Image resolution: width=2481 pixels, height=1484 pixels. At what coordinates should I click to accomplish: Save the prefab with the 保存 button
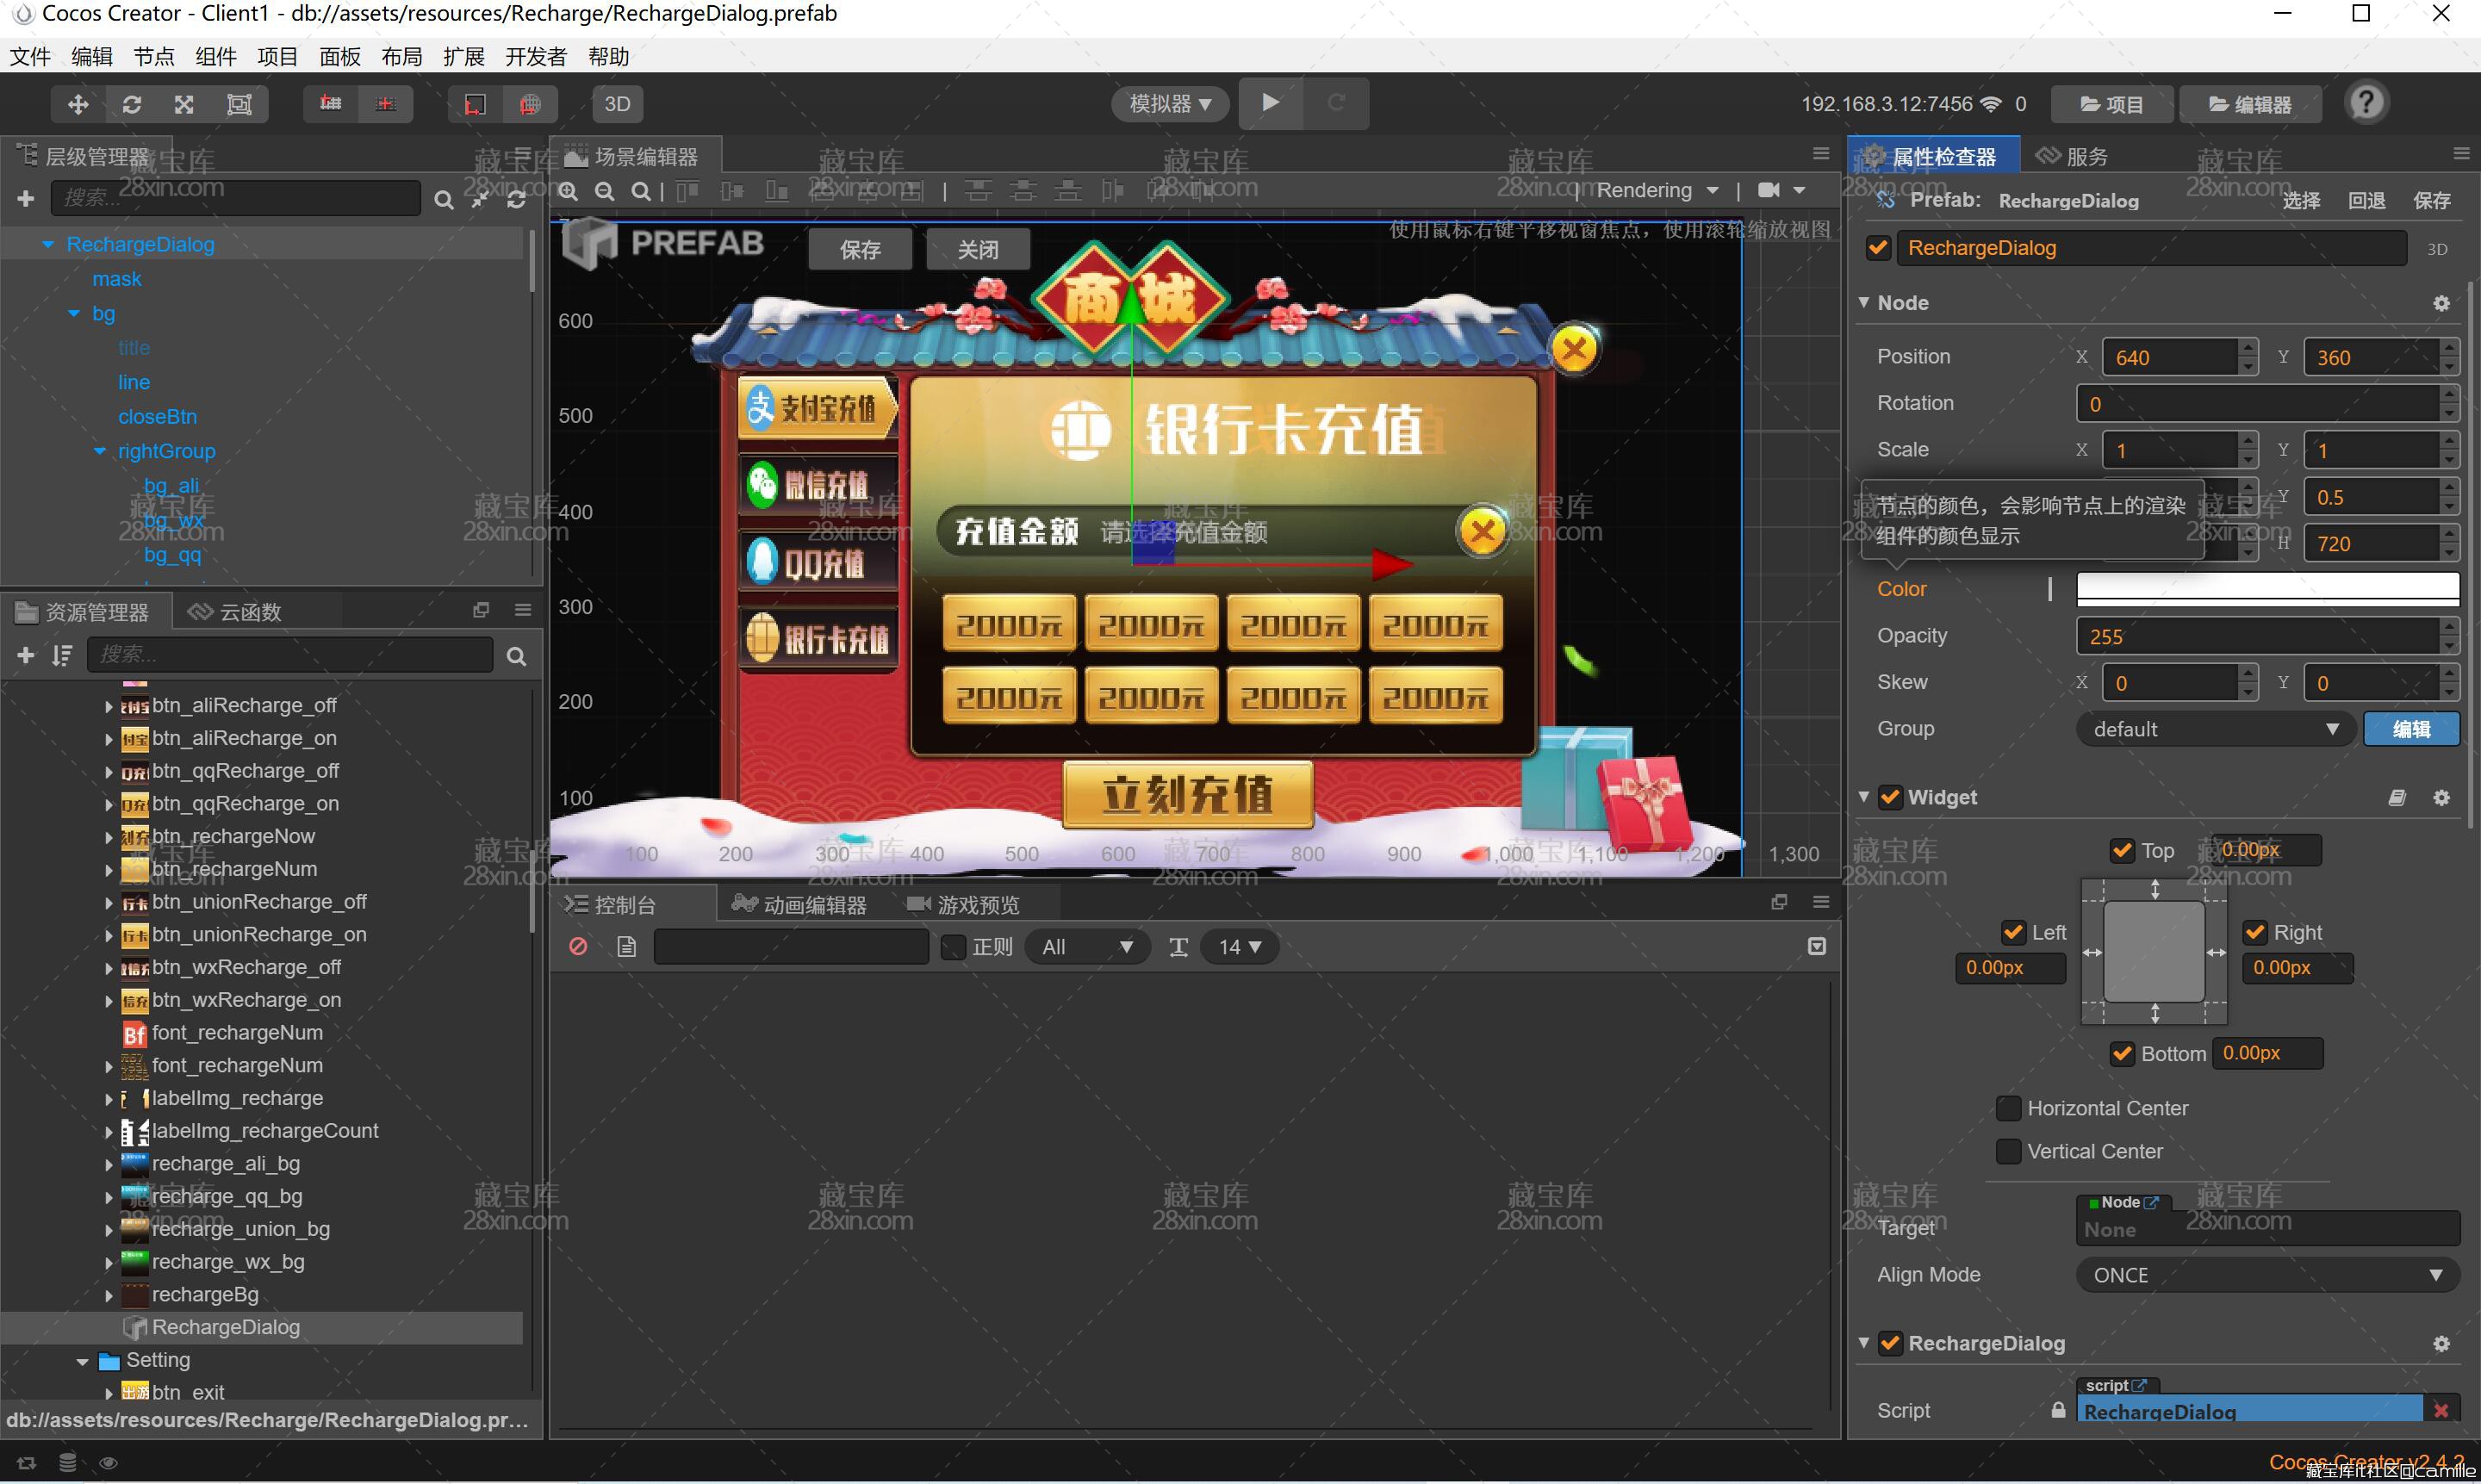[860, 249]
